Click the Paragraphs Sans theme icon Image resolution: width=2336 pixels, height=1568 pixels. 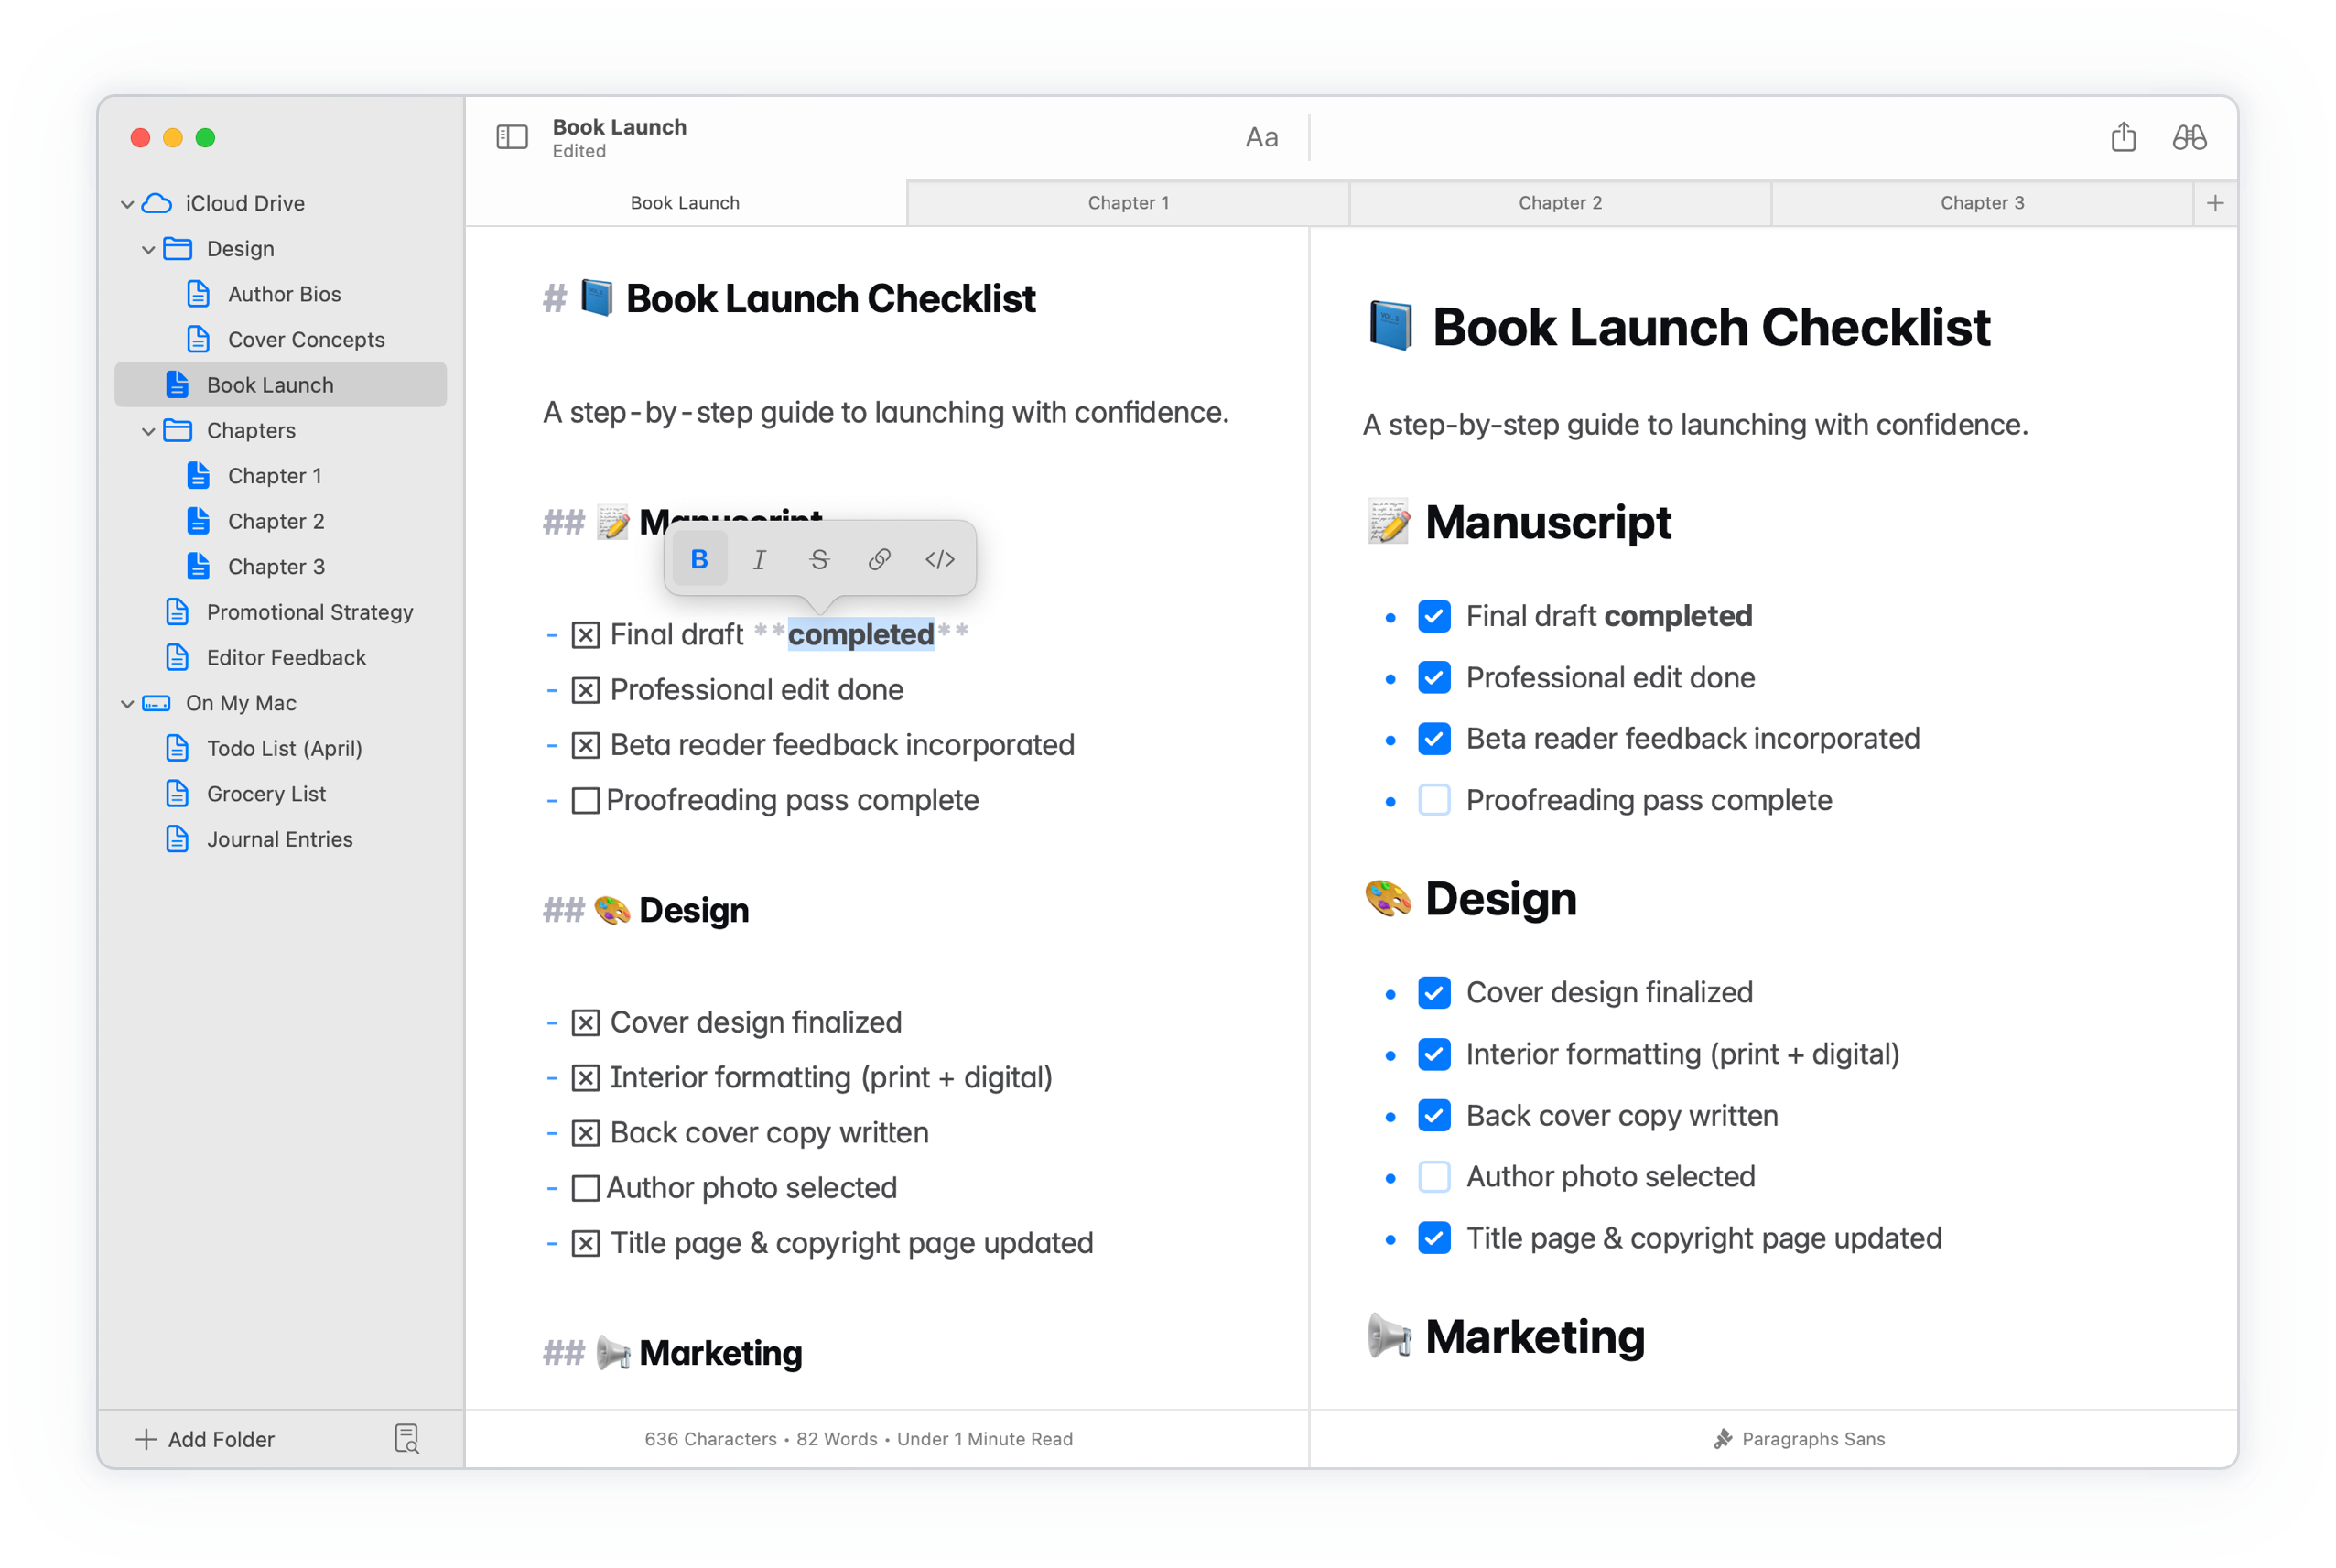tap(1723, 1439)
